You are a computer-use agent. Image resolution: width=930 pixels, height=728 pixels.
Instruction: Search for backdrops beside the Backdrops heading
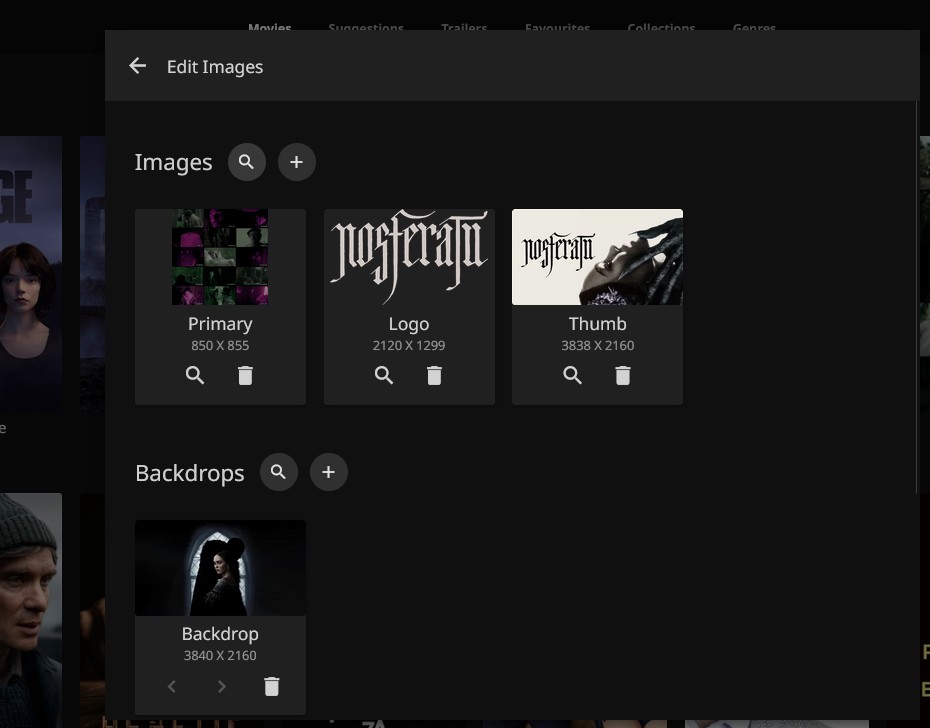(279, 472)
